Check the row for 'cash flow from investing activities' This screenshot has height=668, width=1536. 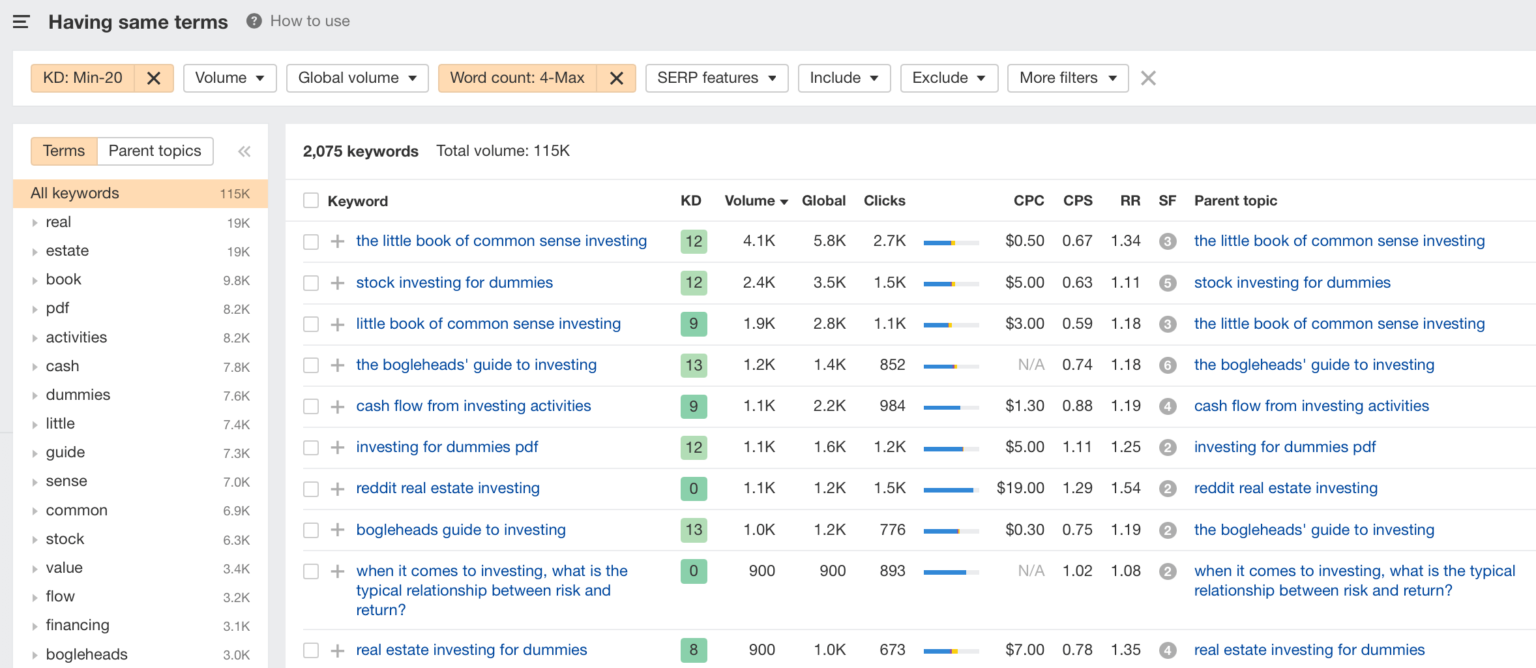tap(310, 406)
